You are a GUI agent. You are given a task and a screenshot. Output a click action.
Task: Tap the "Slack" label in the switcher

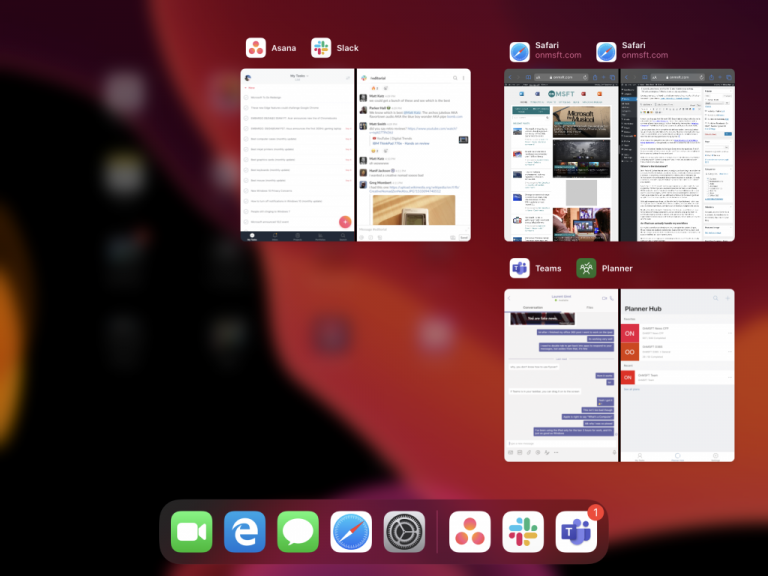pyautogui.click(x=347, y=48)
